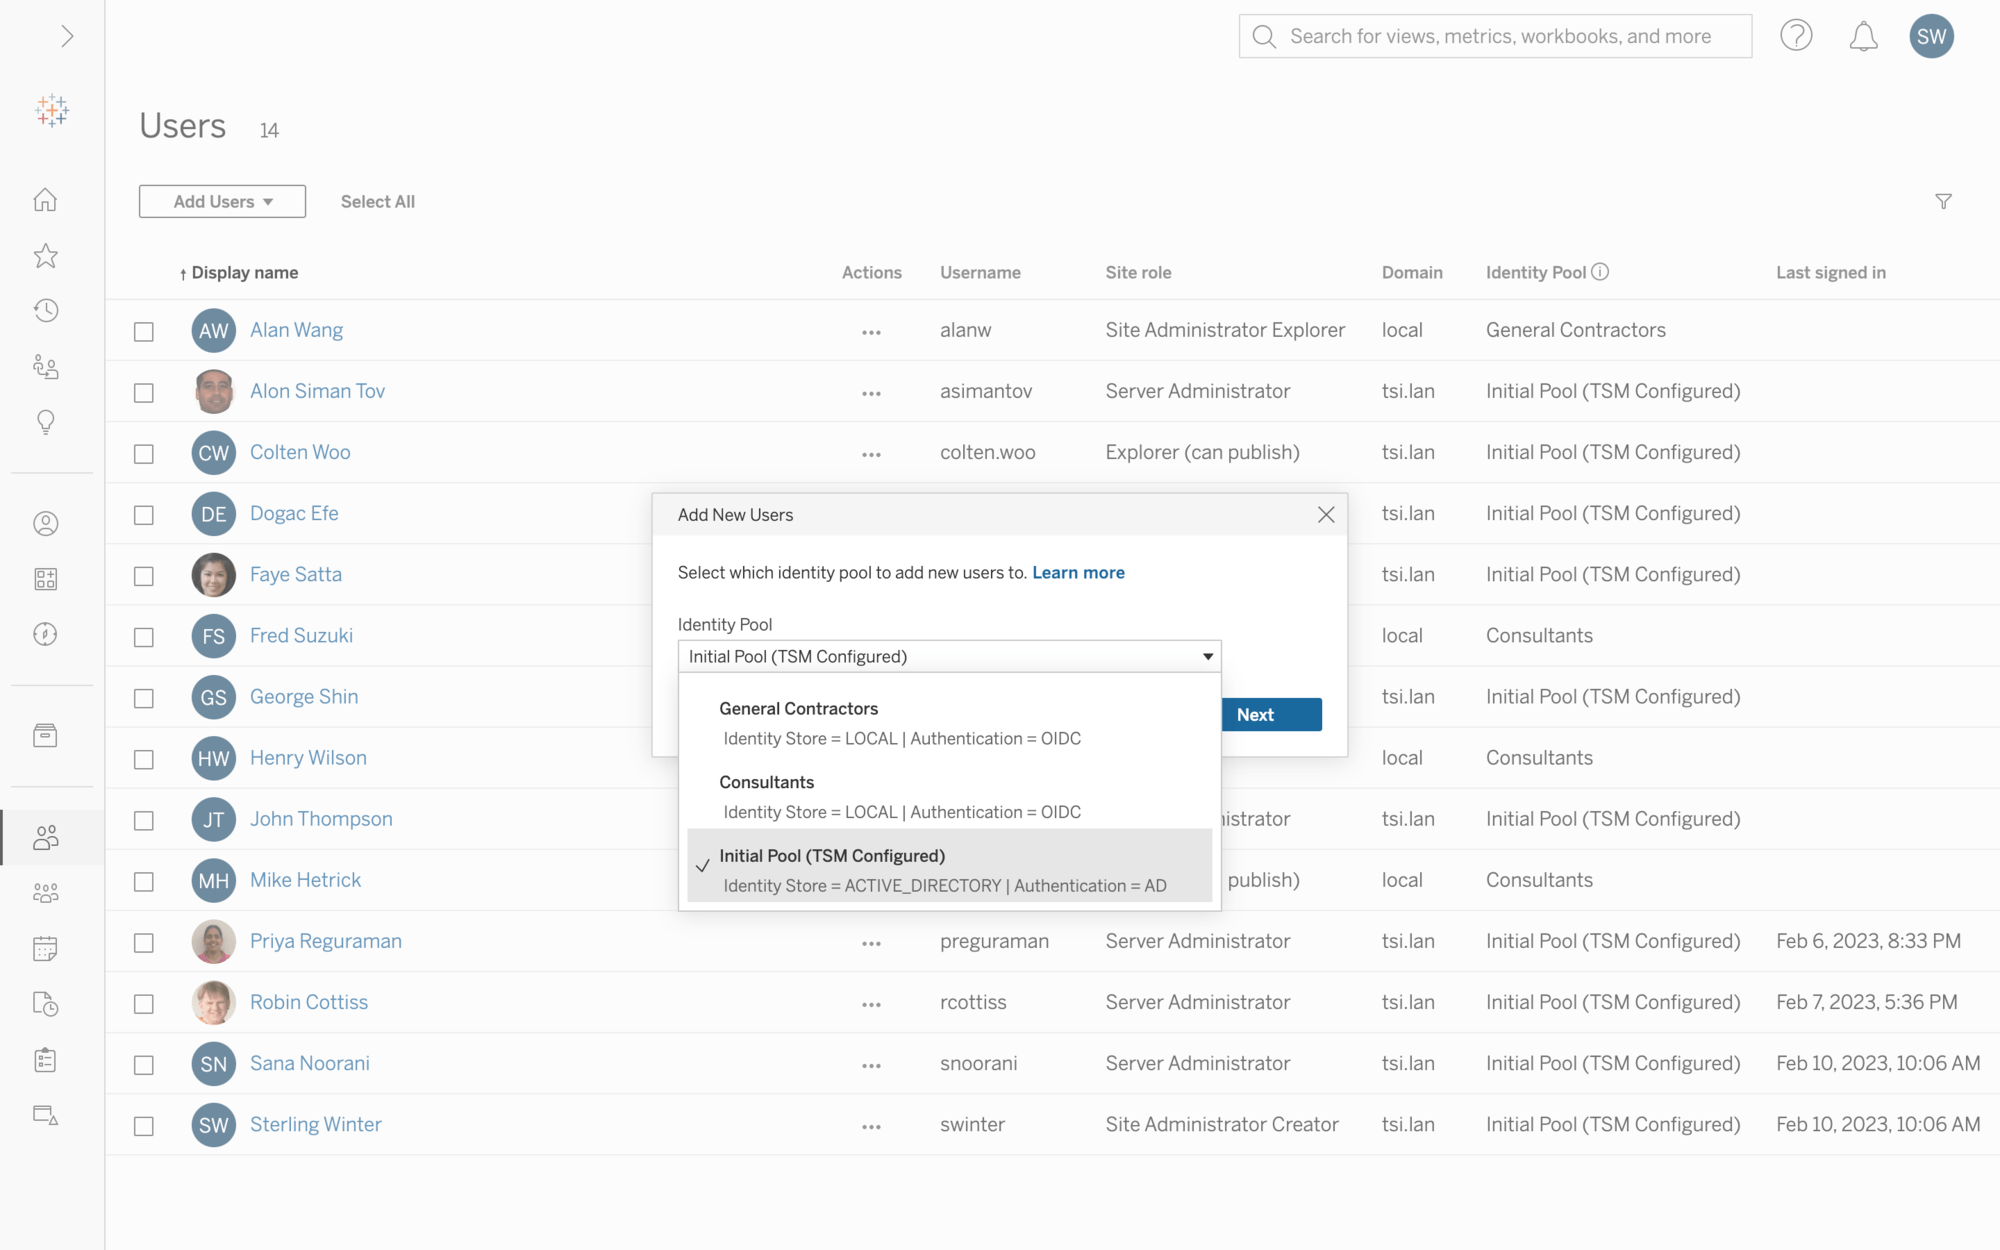Open Actions menu for Alan Wang
Viewport: 2000px width, 1250px height.
click(870, 330)
